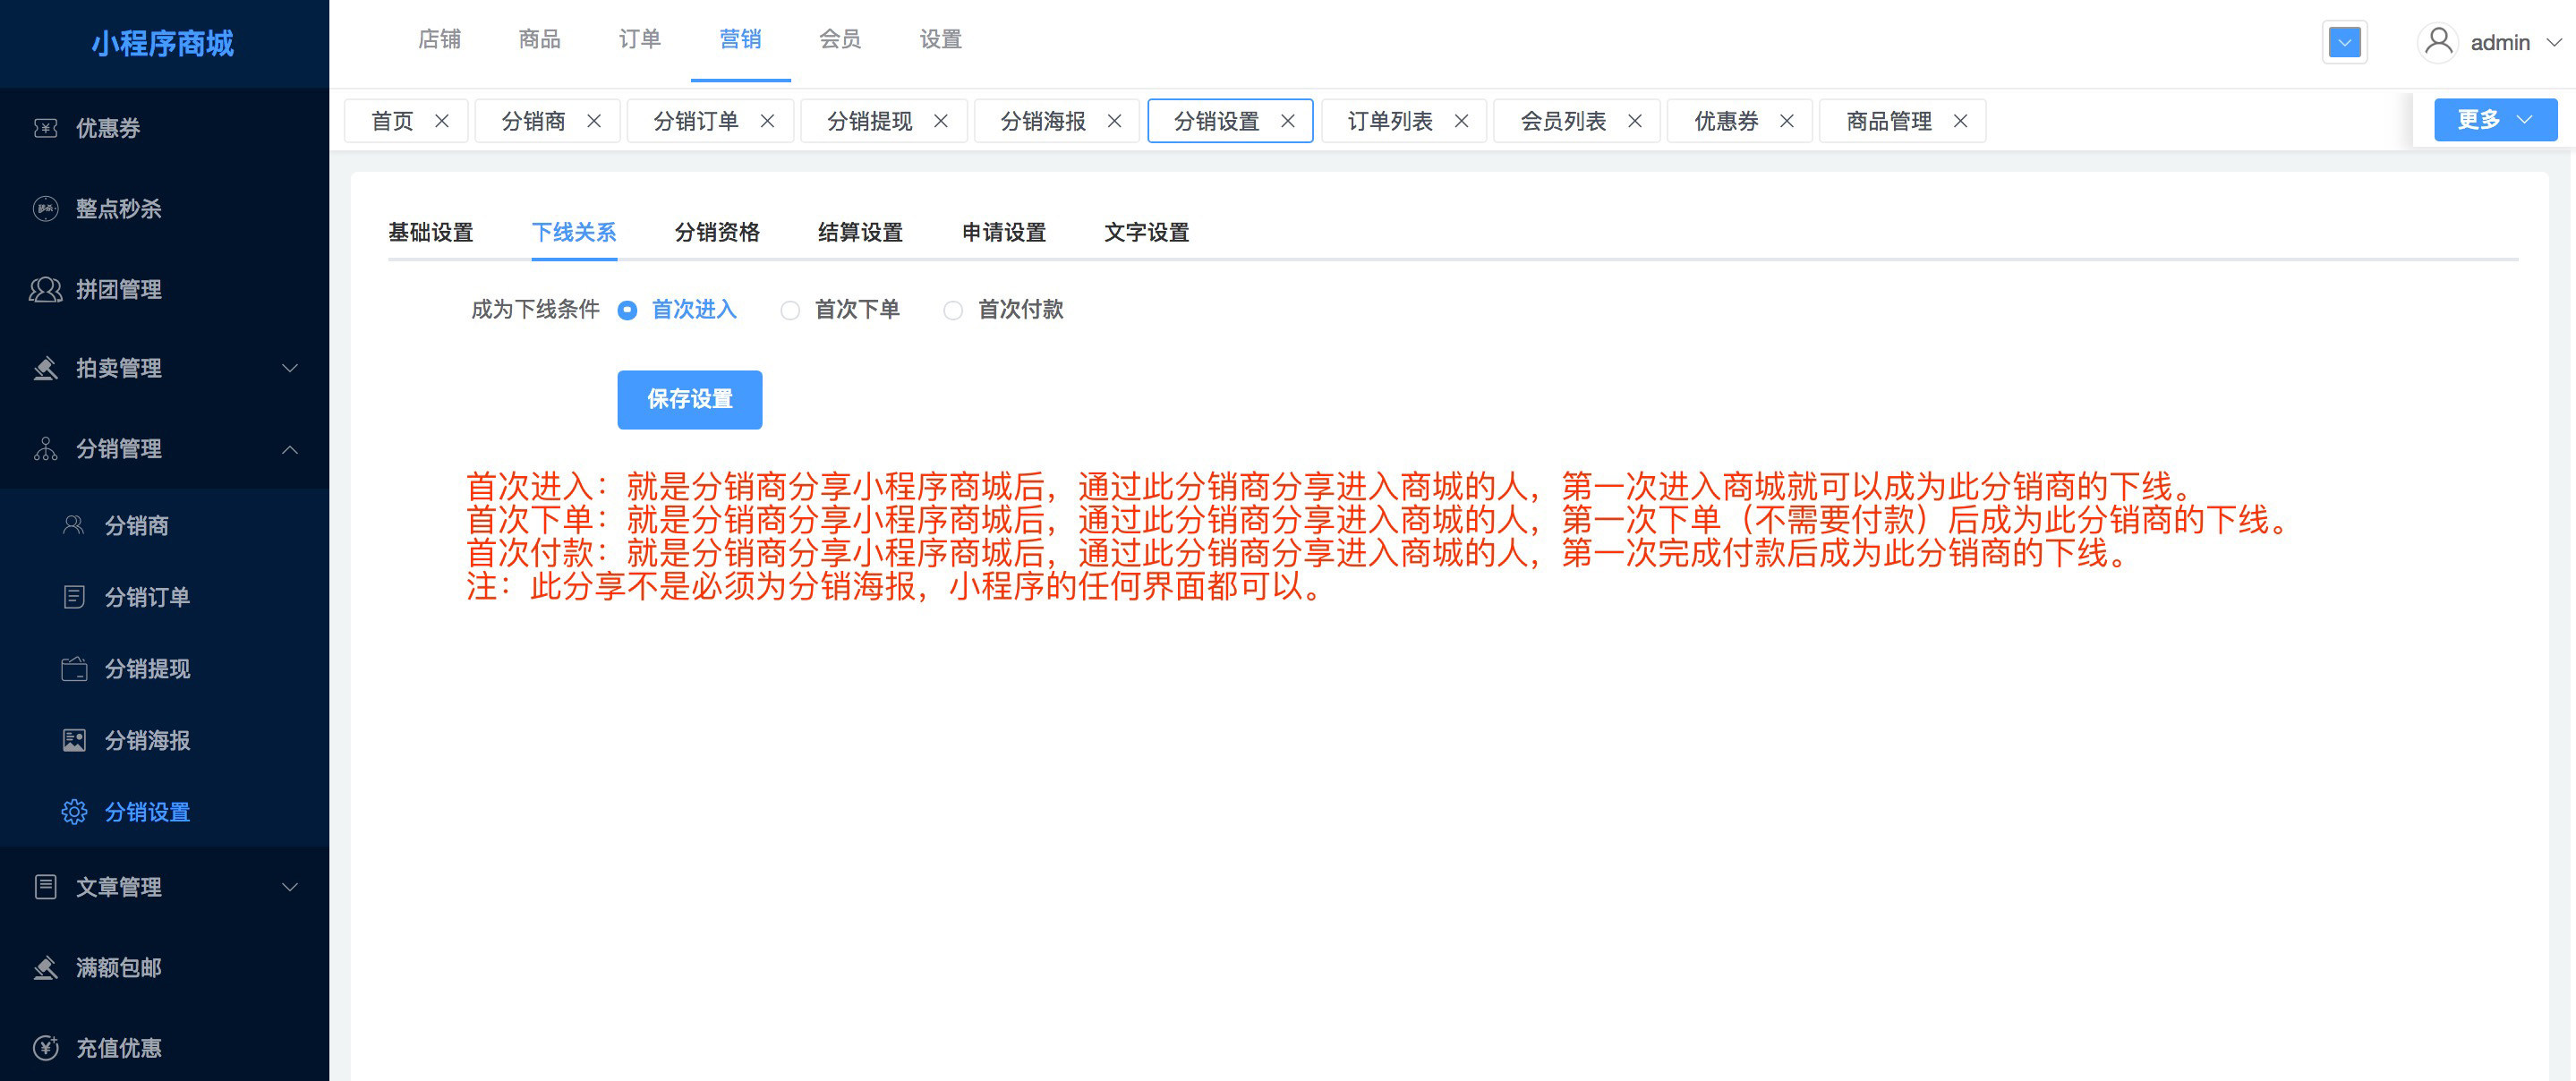Close the 商品管理 tab
This screenshot has width=2576, height=1081.
click(x=1961, y=121)
